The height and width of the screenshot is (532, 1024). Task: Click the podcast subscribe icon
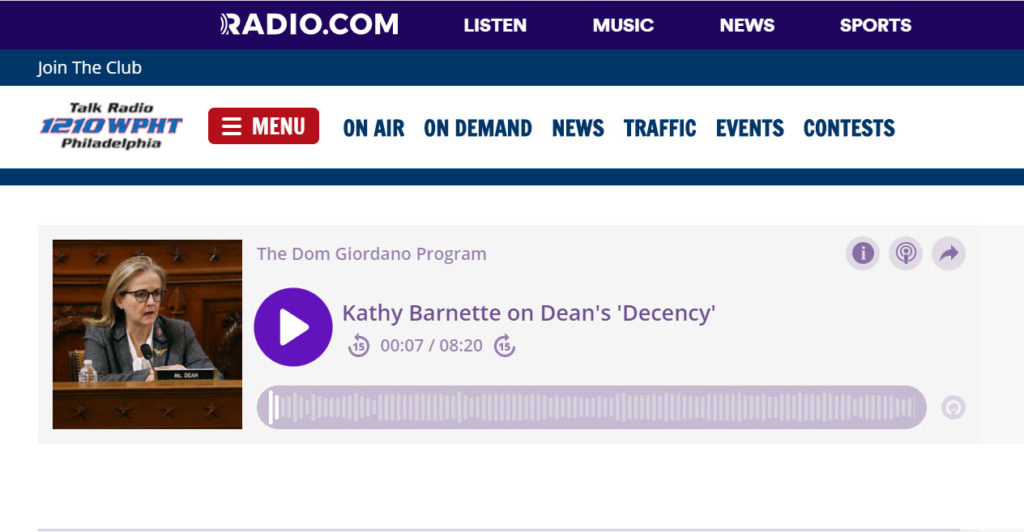906,253
